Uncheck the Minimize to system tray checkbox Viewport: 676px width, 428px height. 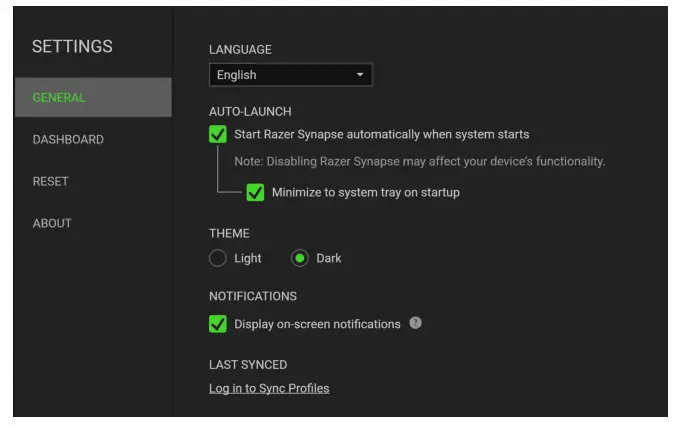pos(255,192)
